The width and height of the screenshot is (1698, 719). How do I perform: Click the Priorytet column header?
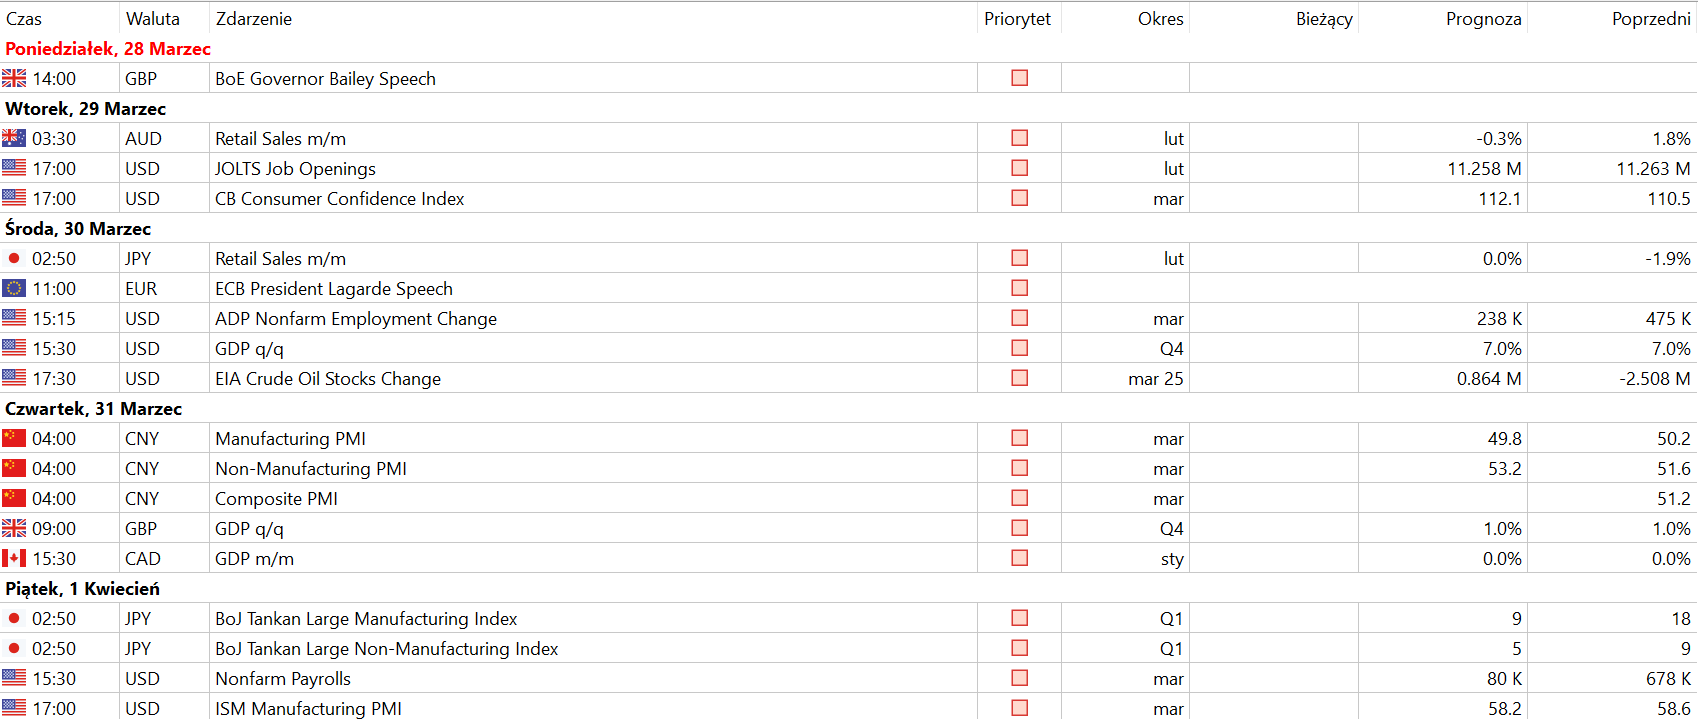pyautogui.click(x=1018, y=19)
